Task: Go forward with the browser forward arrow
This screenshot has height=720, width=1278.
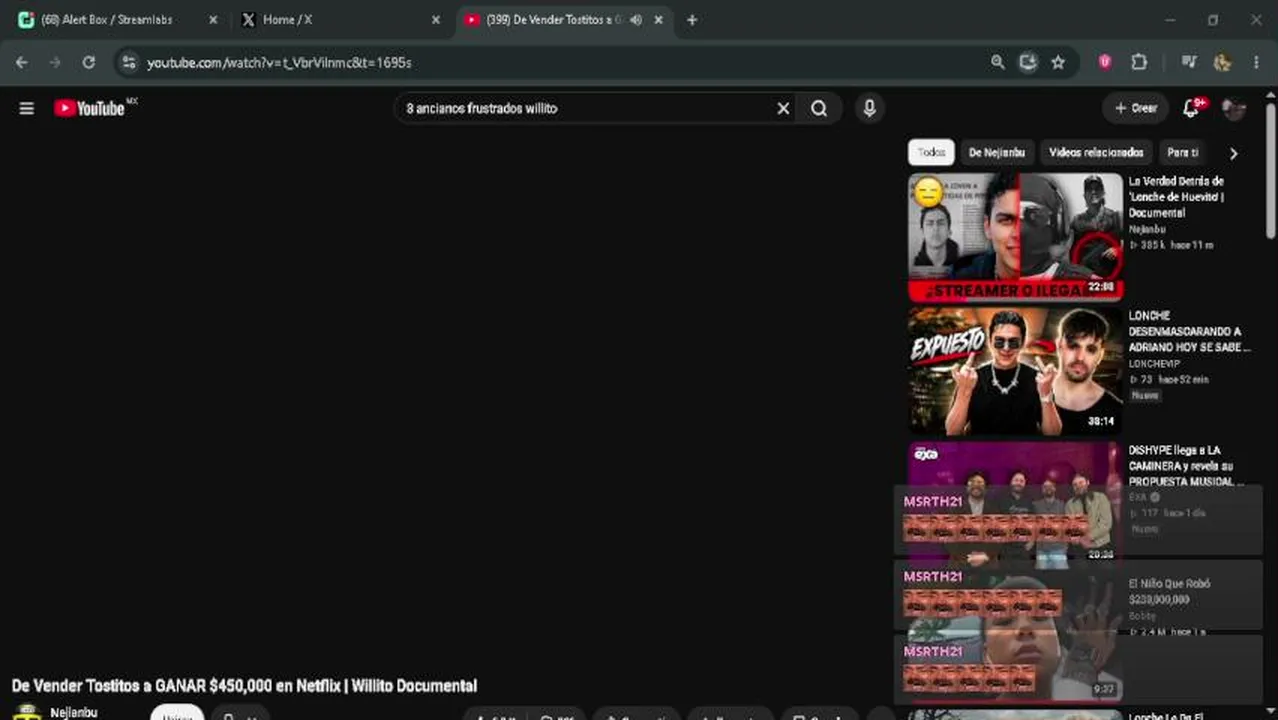Action: 55,62
